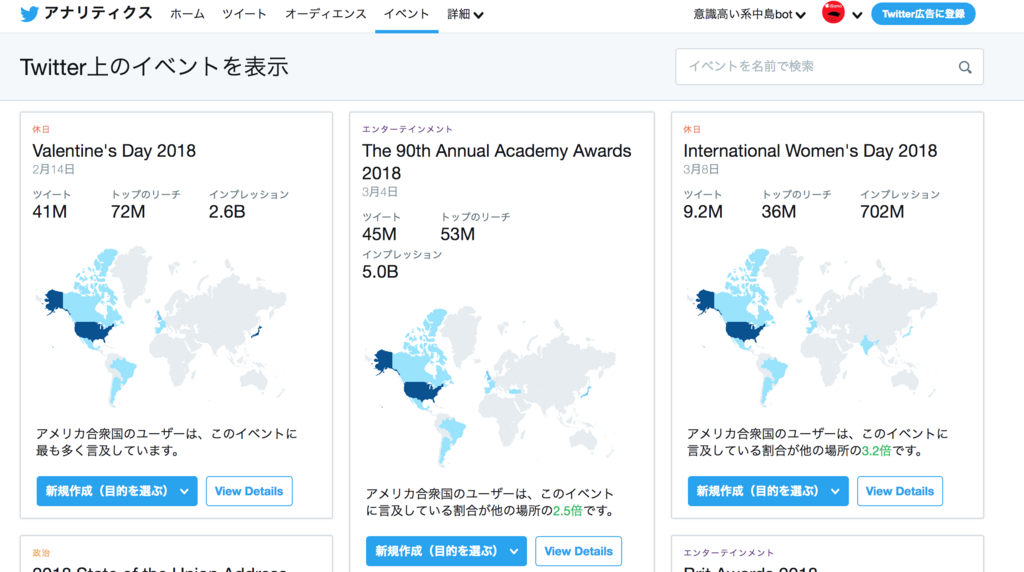Open the 意識高い系中島bot account dropdown

coord(749,14)
